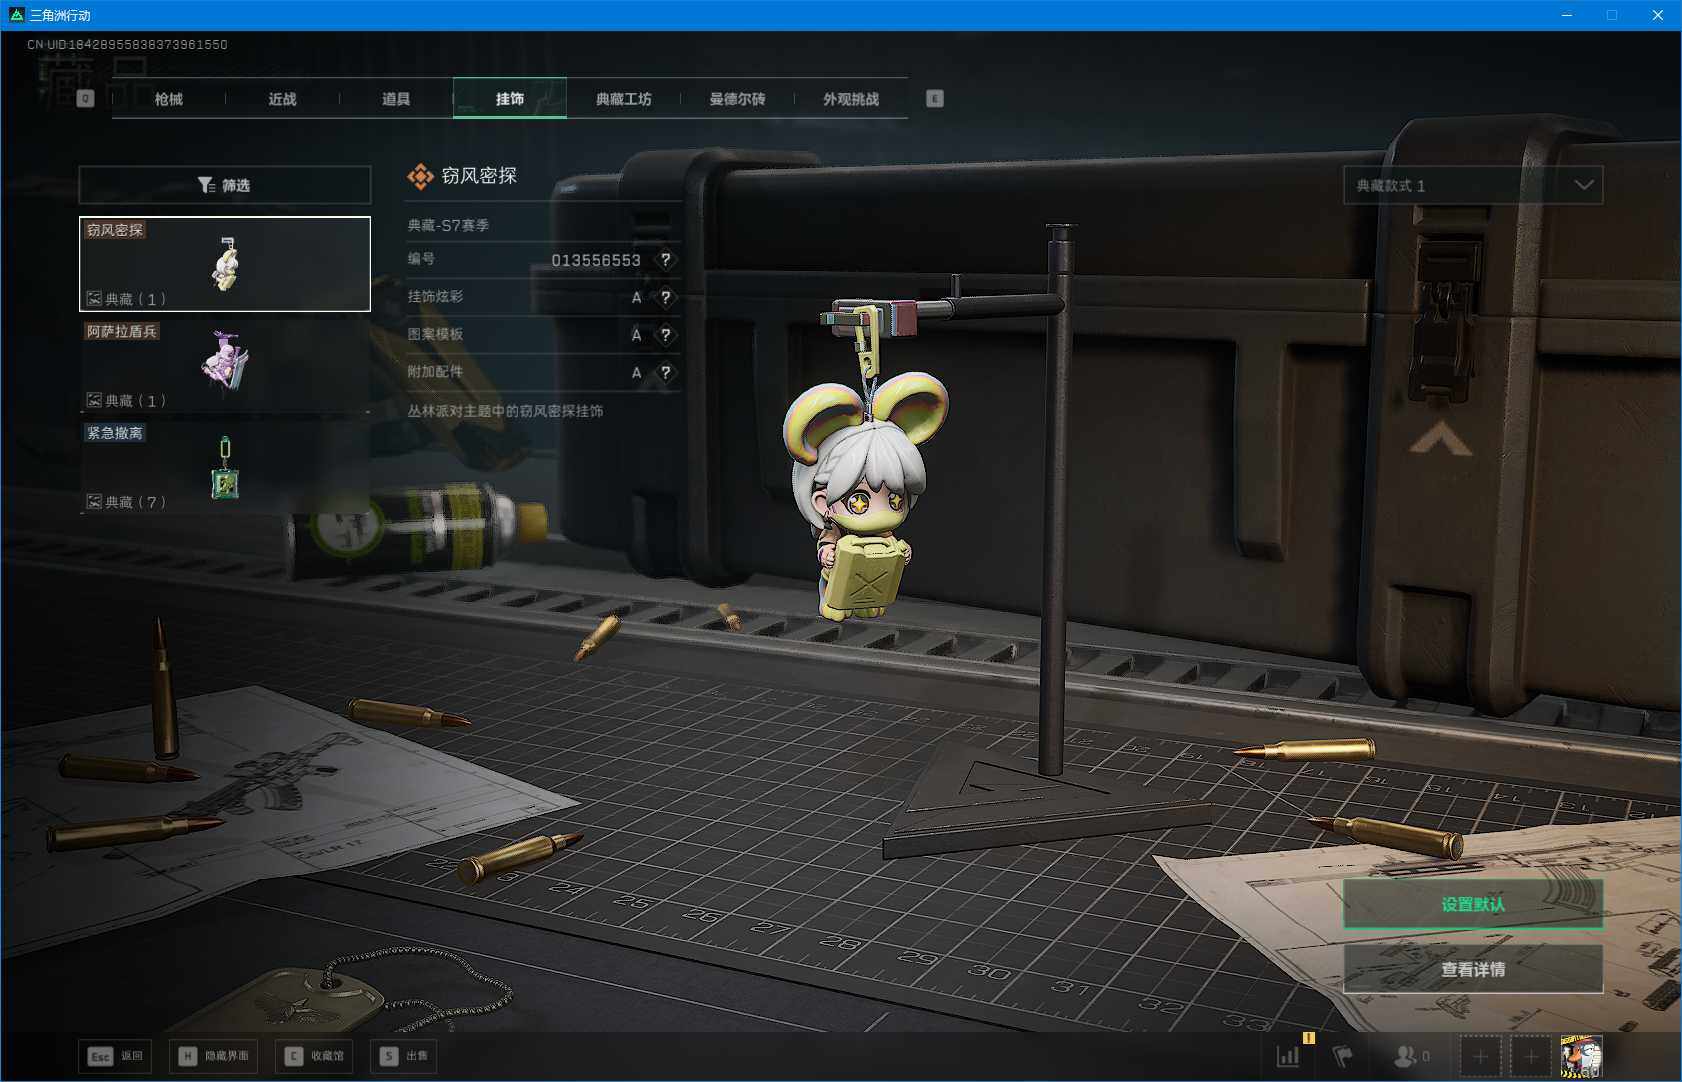Open the 筛选 filter panel

tap(225, 185)
